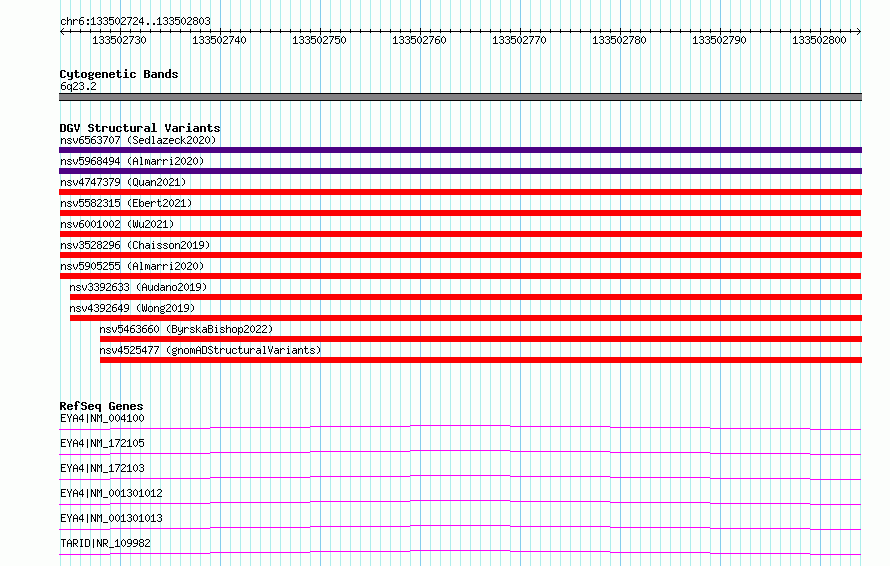Click the red bar under nsv6001002
The image size is (890, 566).
[x=460, y=234]
